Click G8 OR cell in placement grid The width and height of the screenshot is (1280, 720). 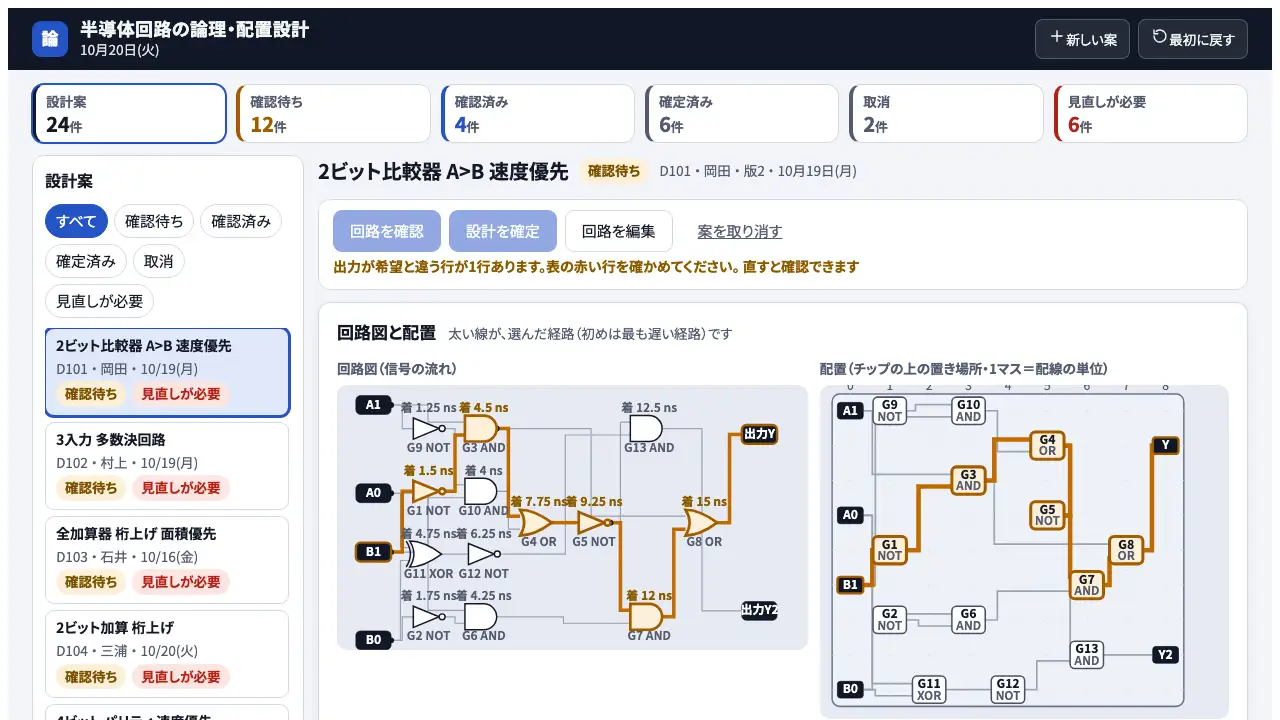(1126, 550)
